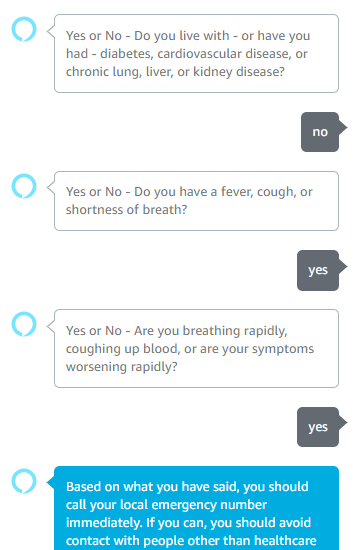The image size is (360, 550).
Task: Select the text "Are you breathing rapidly,"
Action: pos(211,331)
